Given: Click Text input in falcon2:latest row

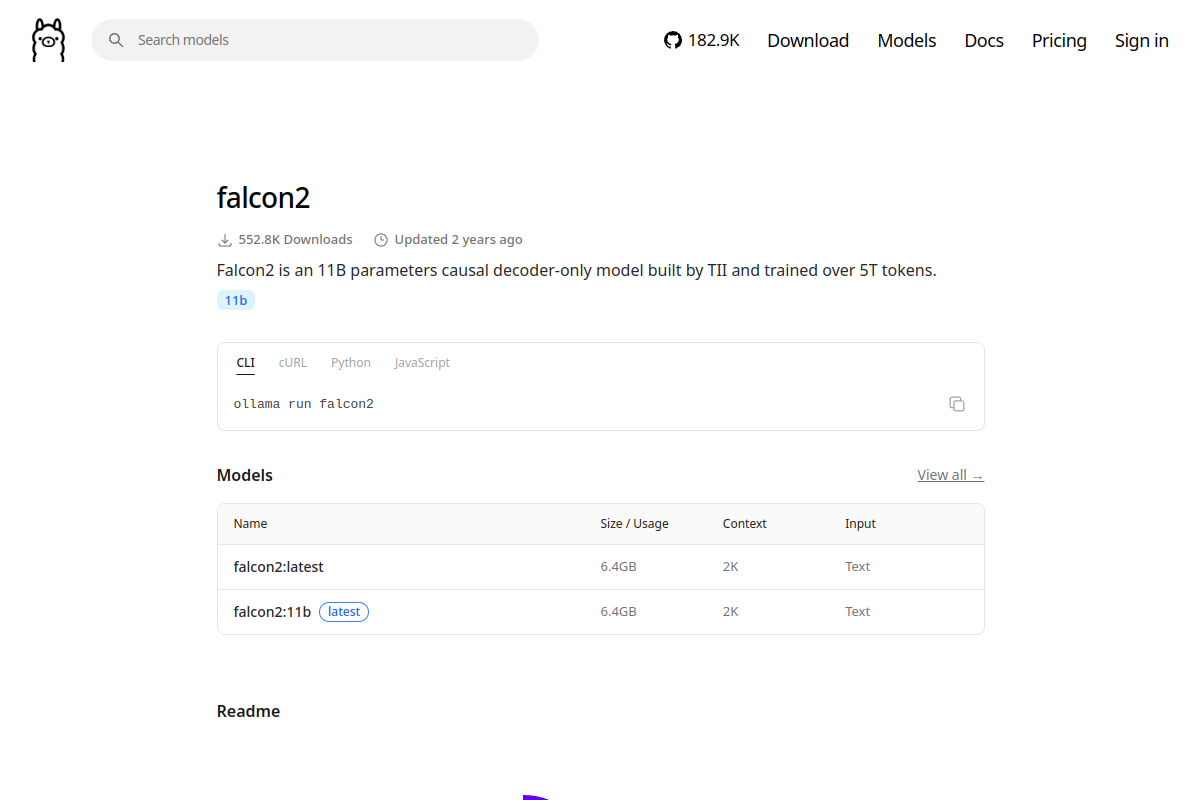Looking at the screenshot, I should coord(858,567).
